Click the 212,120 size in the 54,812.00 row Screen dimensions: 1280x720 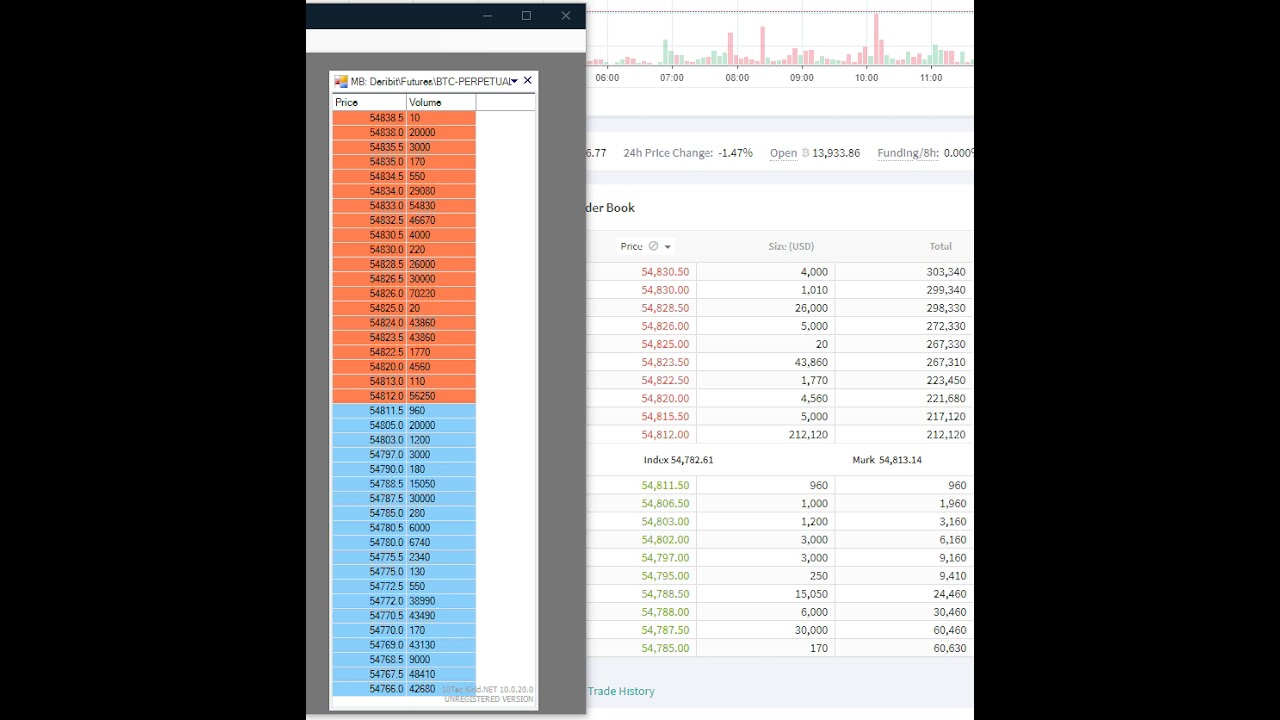807,434
